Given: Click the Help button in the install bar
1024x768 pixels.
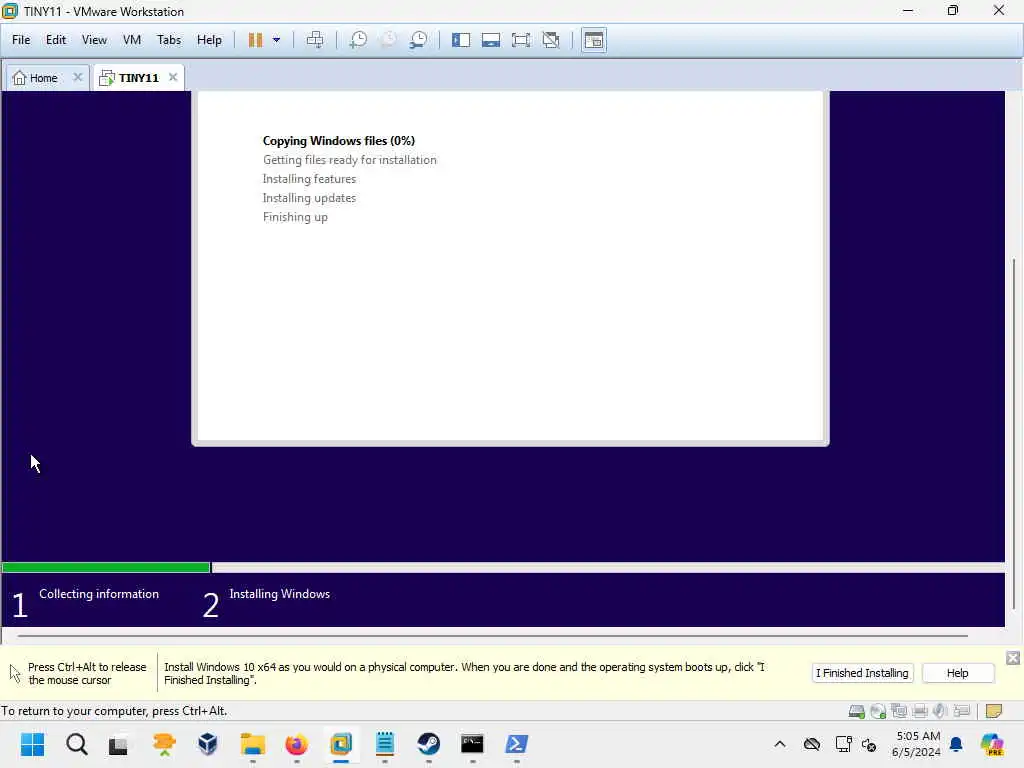Looking at the screenshot, I should 957,673.
